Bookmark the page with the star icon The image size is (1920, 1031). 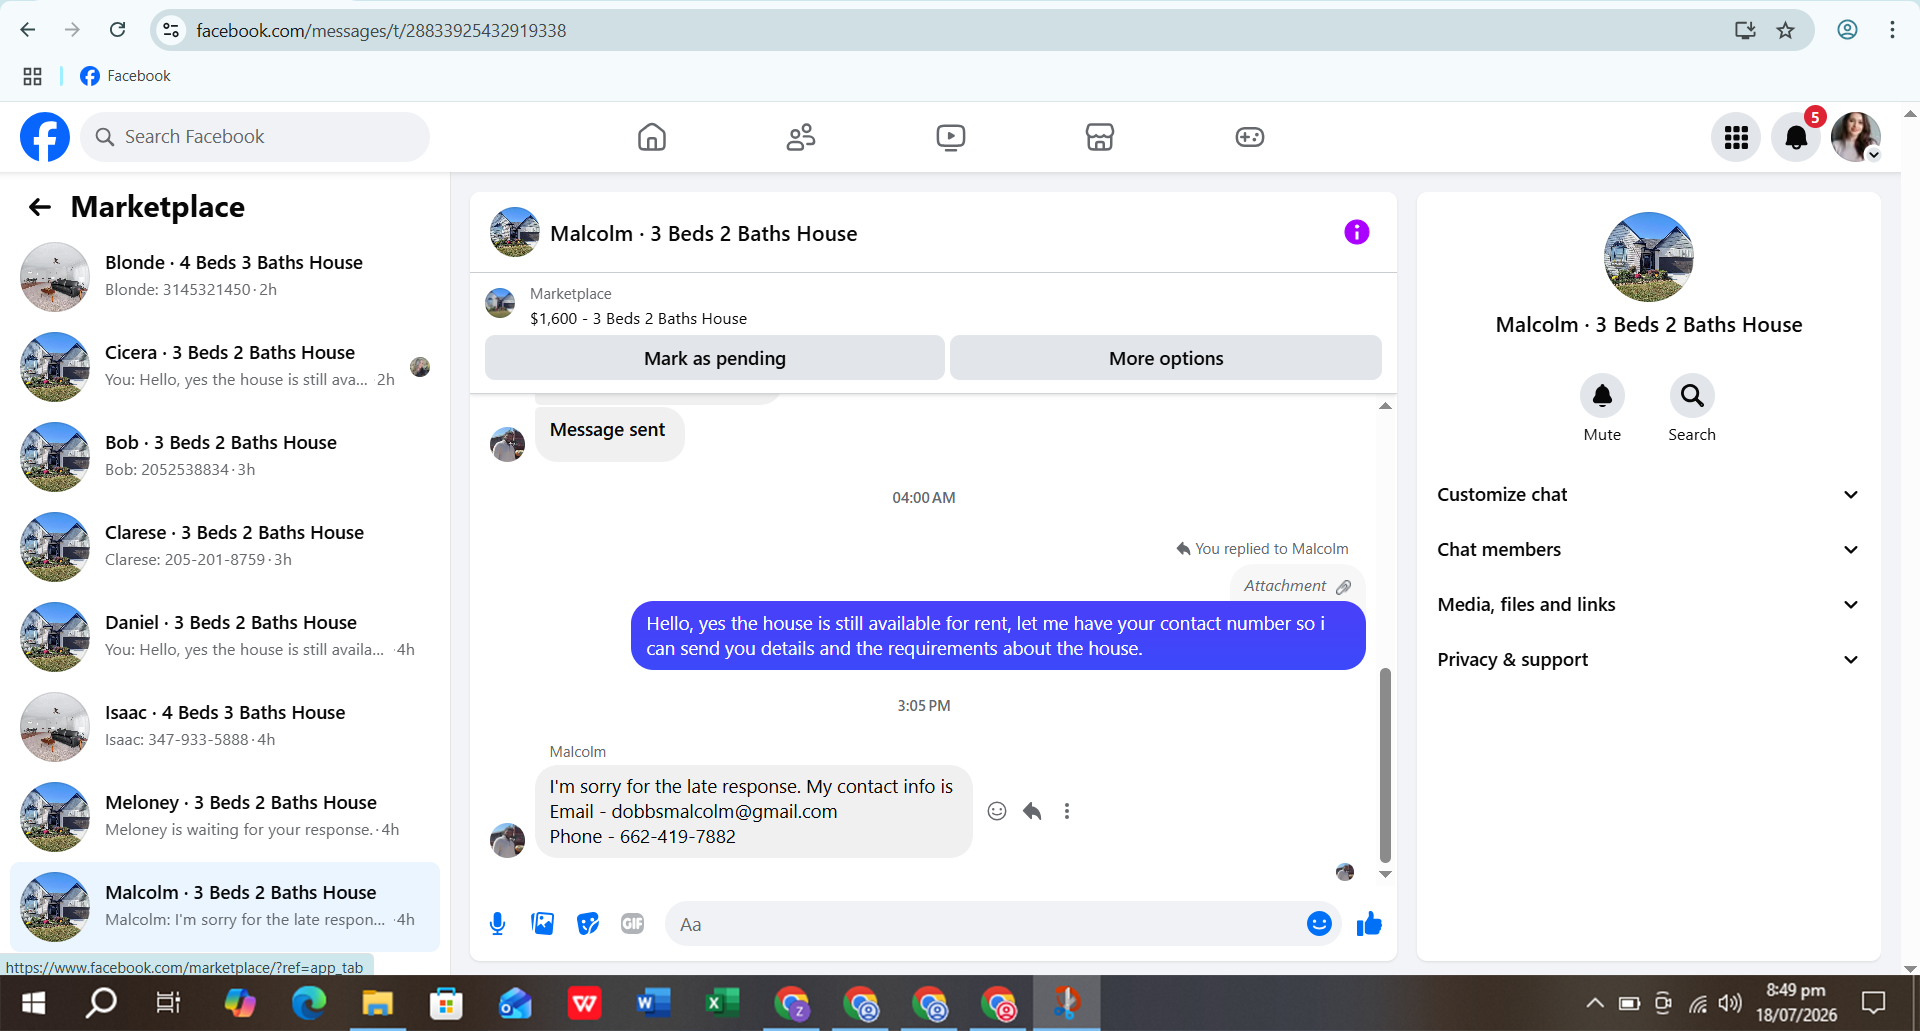[1786, 30]
